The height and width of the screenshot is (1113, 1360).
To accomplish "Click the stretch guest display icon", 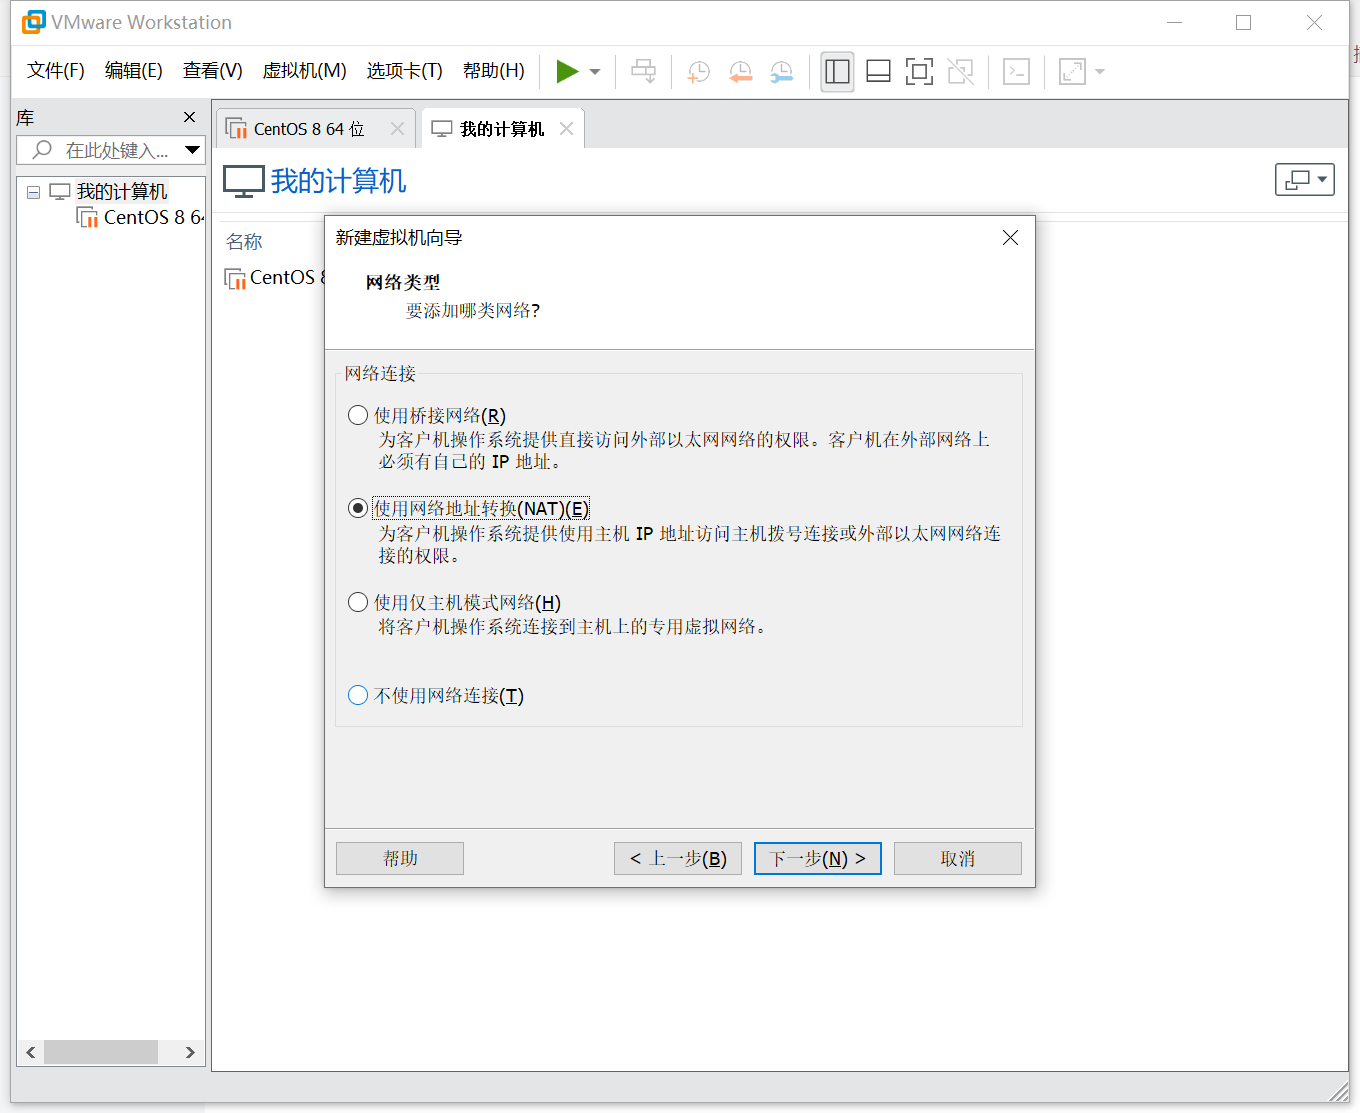I will 1072,71.
